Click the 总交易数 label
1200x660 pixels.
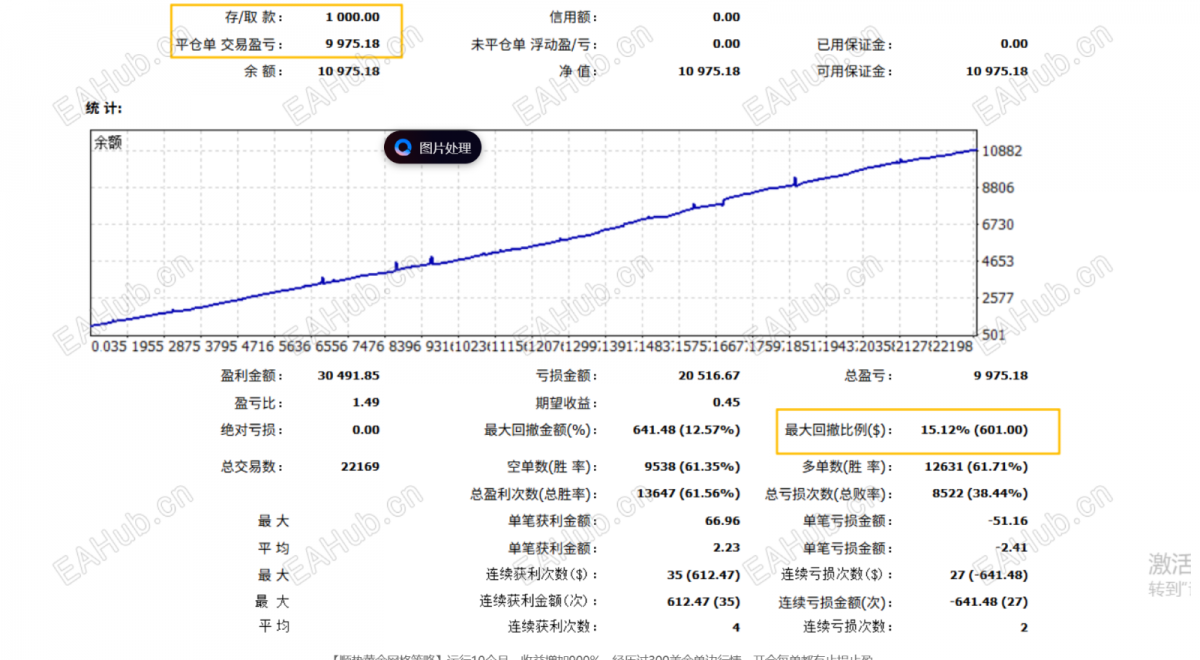click(x=253, y=467)
